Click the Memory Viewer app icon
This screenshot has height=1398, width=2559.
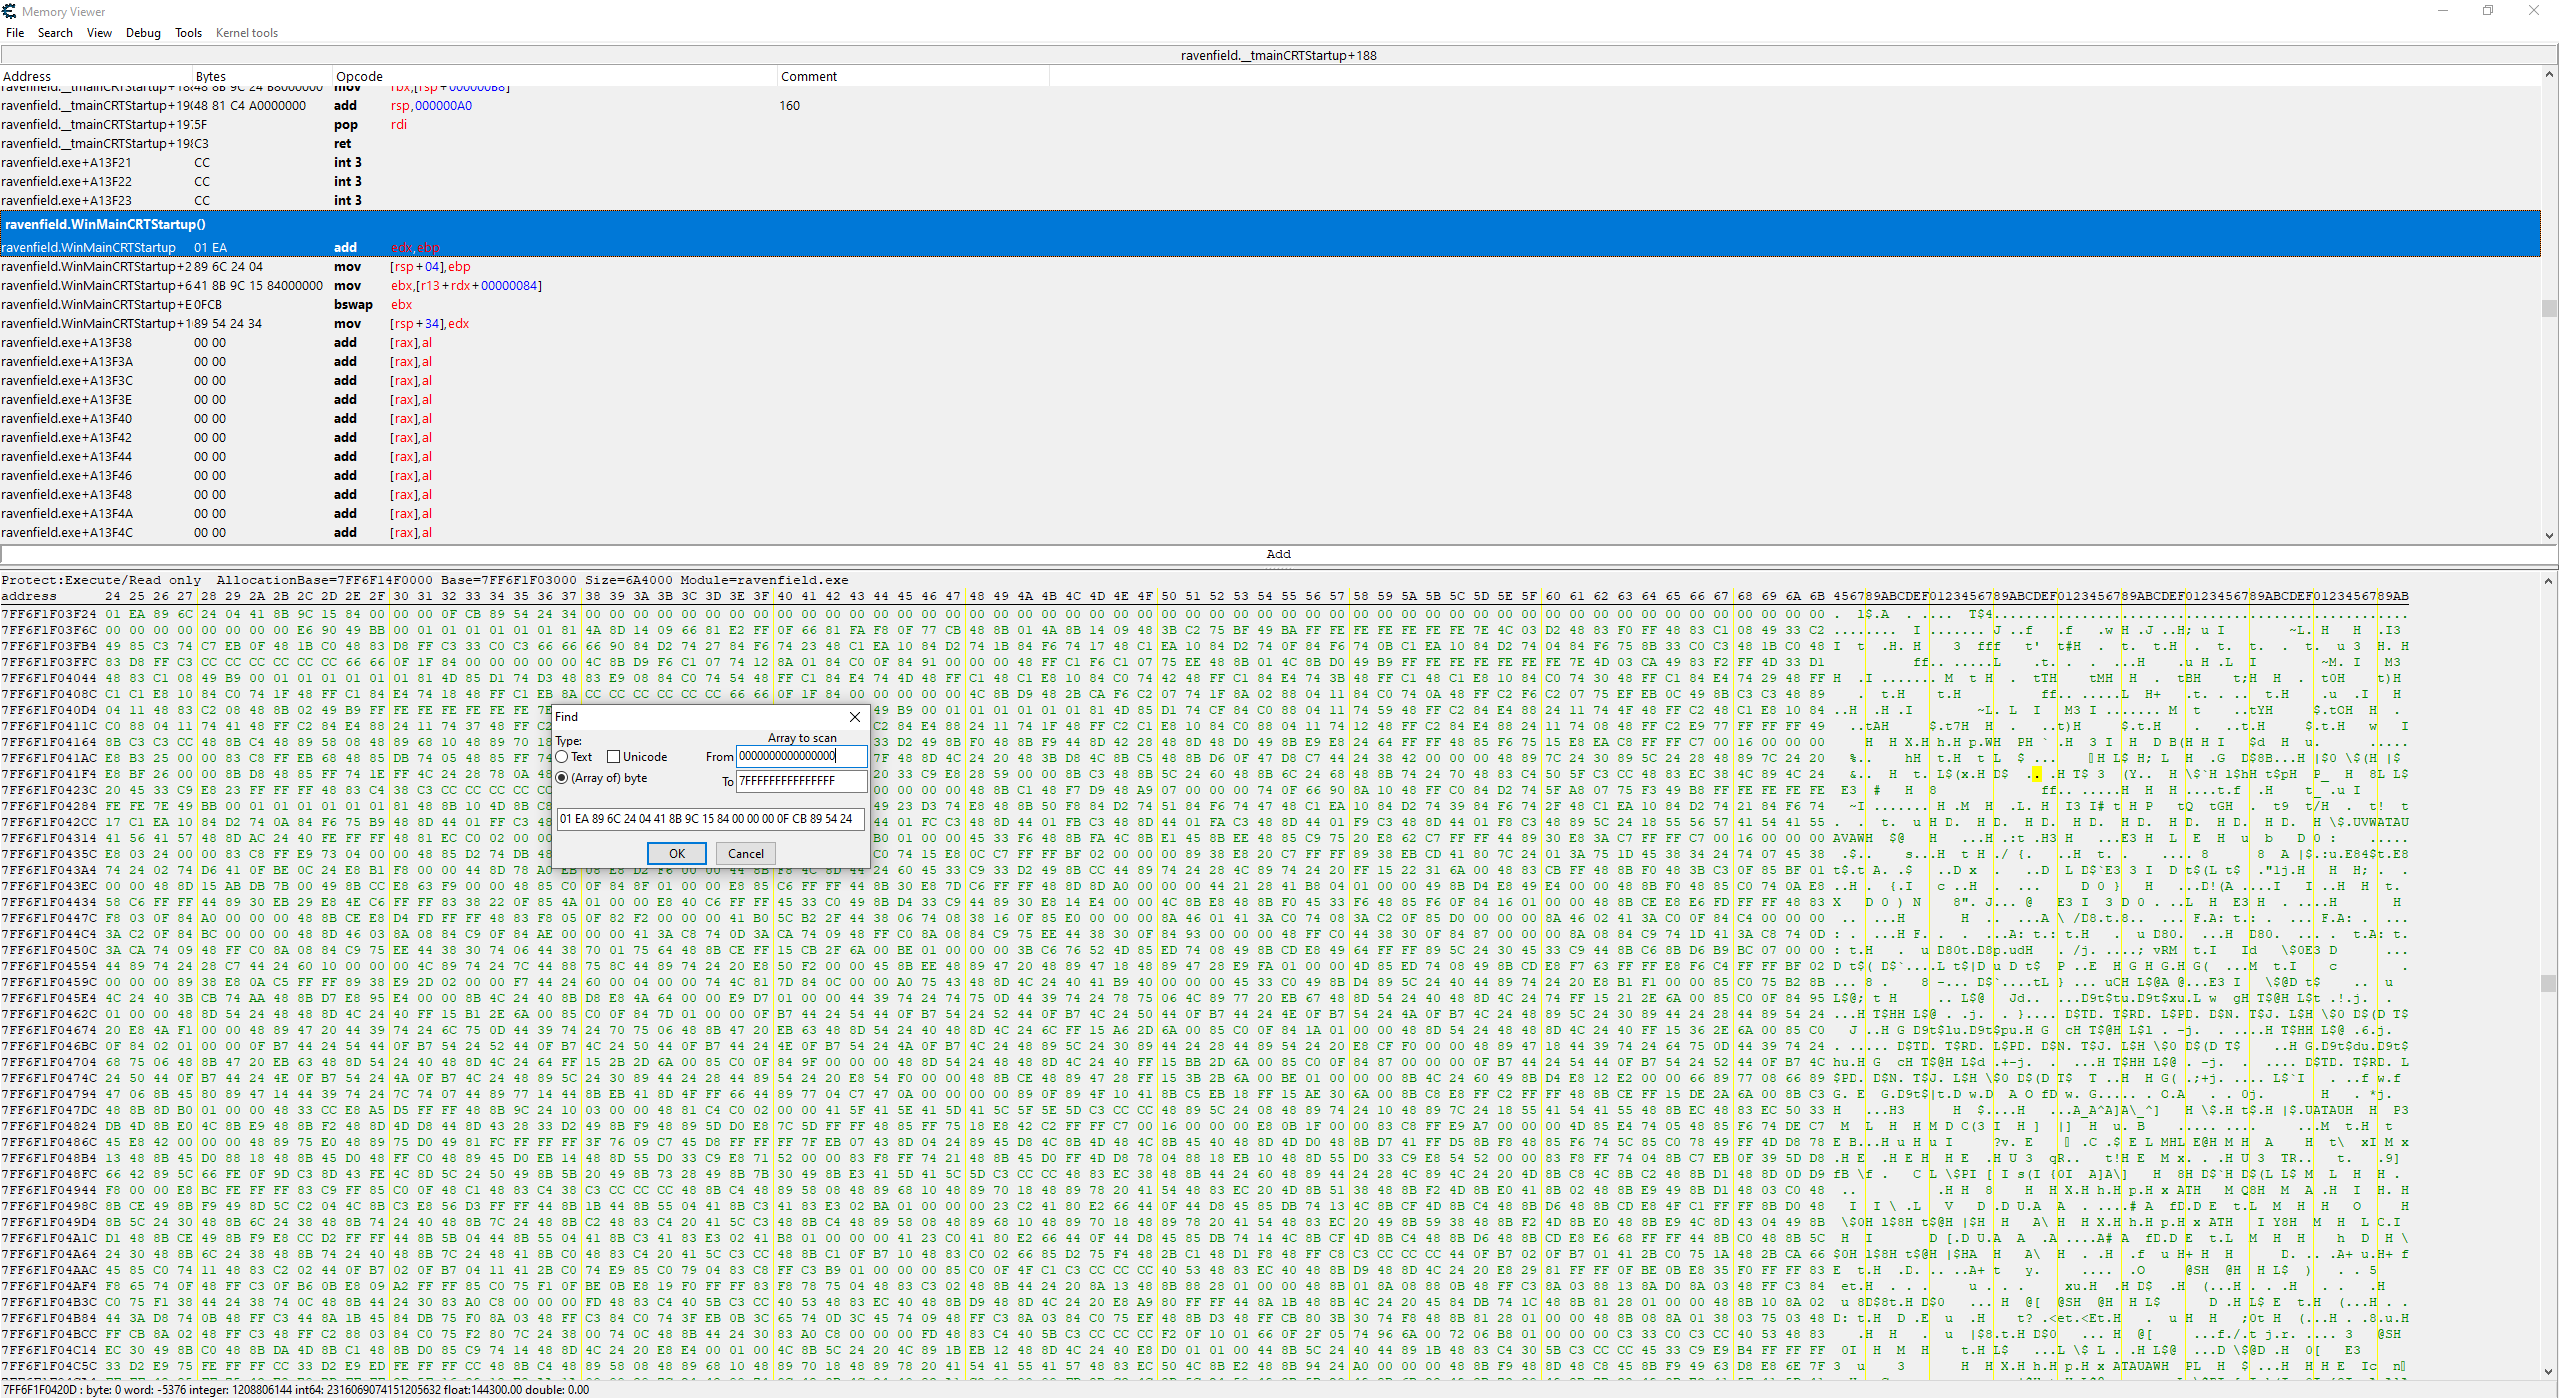[10, 11]
